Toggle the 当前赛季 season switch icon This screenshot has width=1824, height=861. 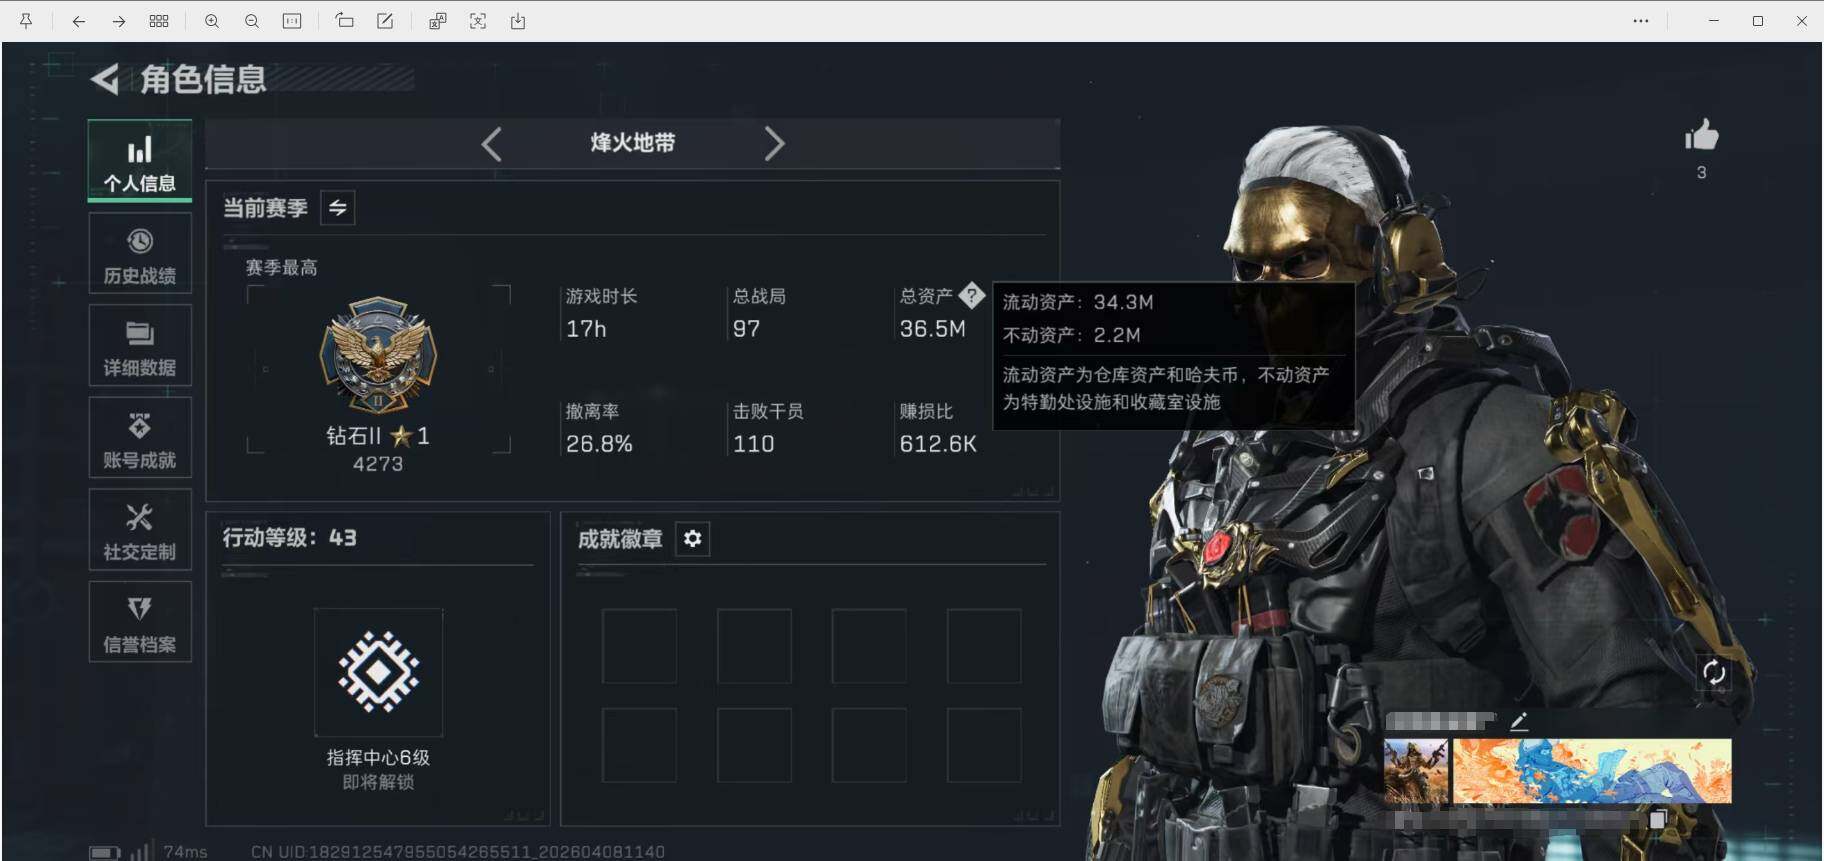point(338,208)
